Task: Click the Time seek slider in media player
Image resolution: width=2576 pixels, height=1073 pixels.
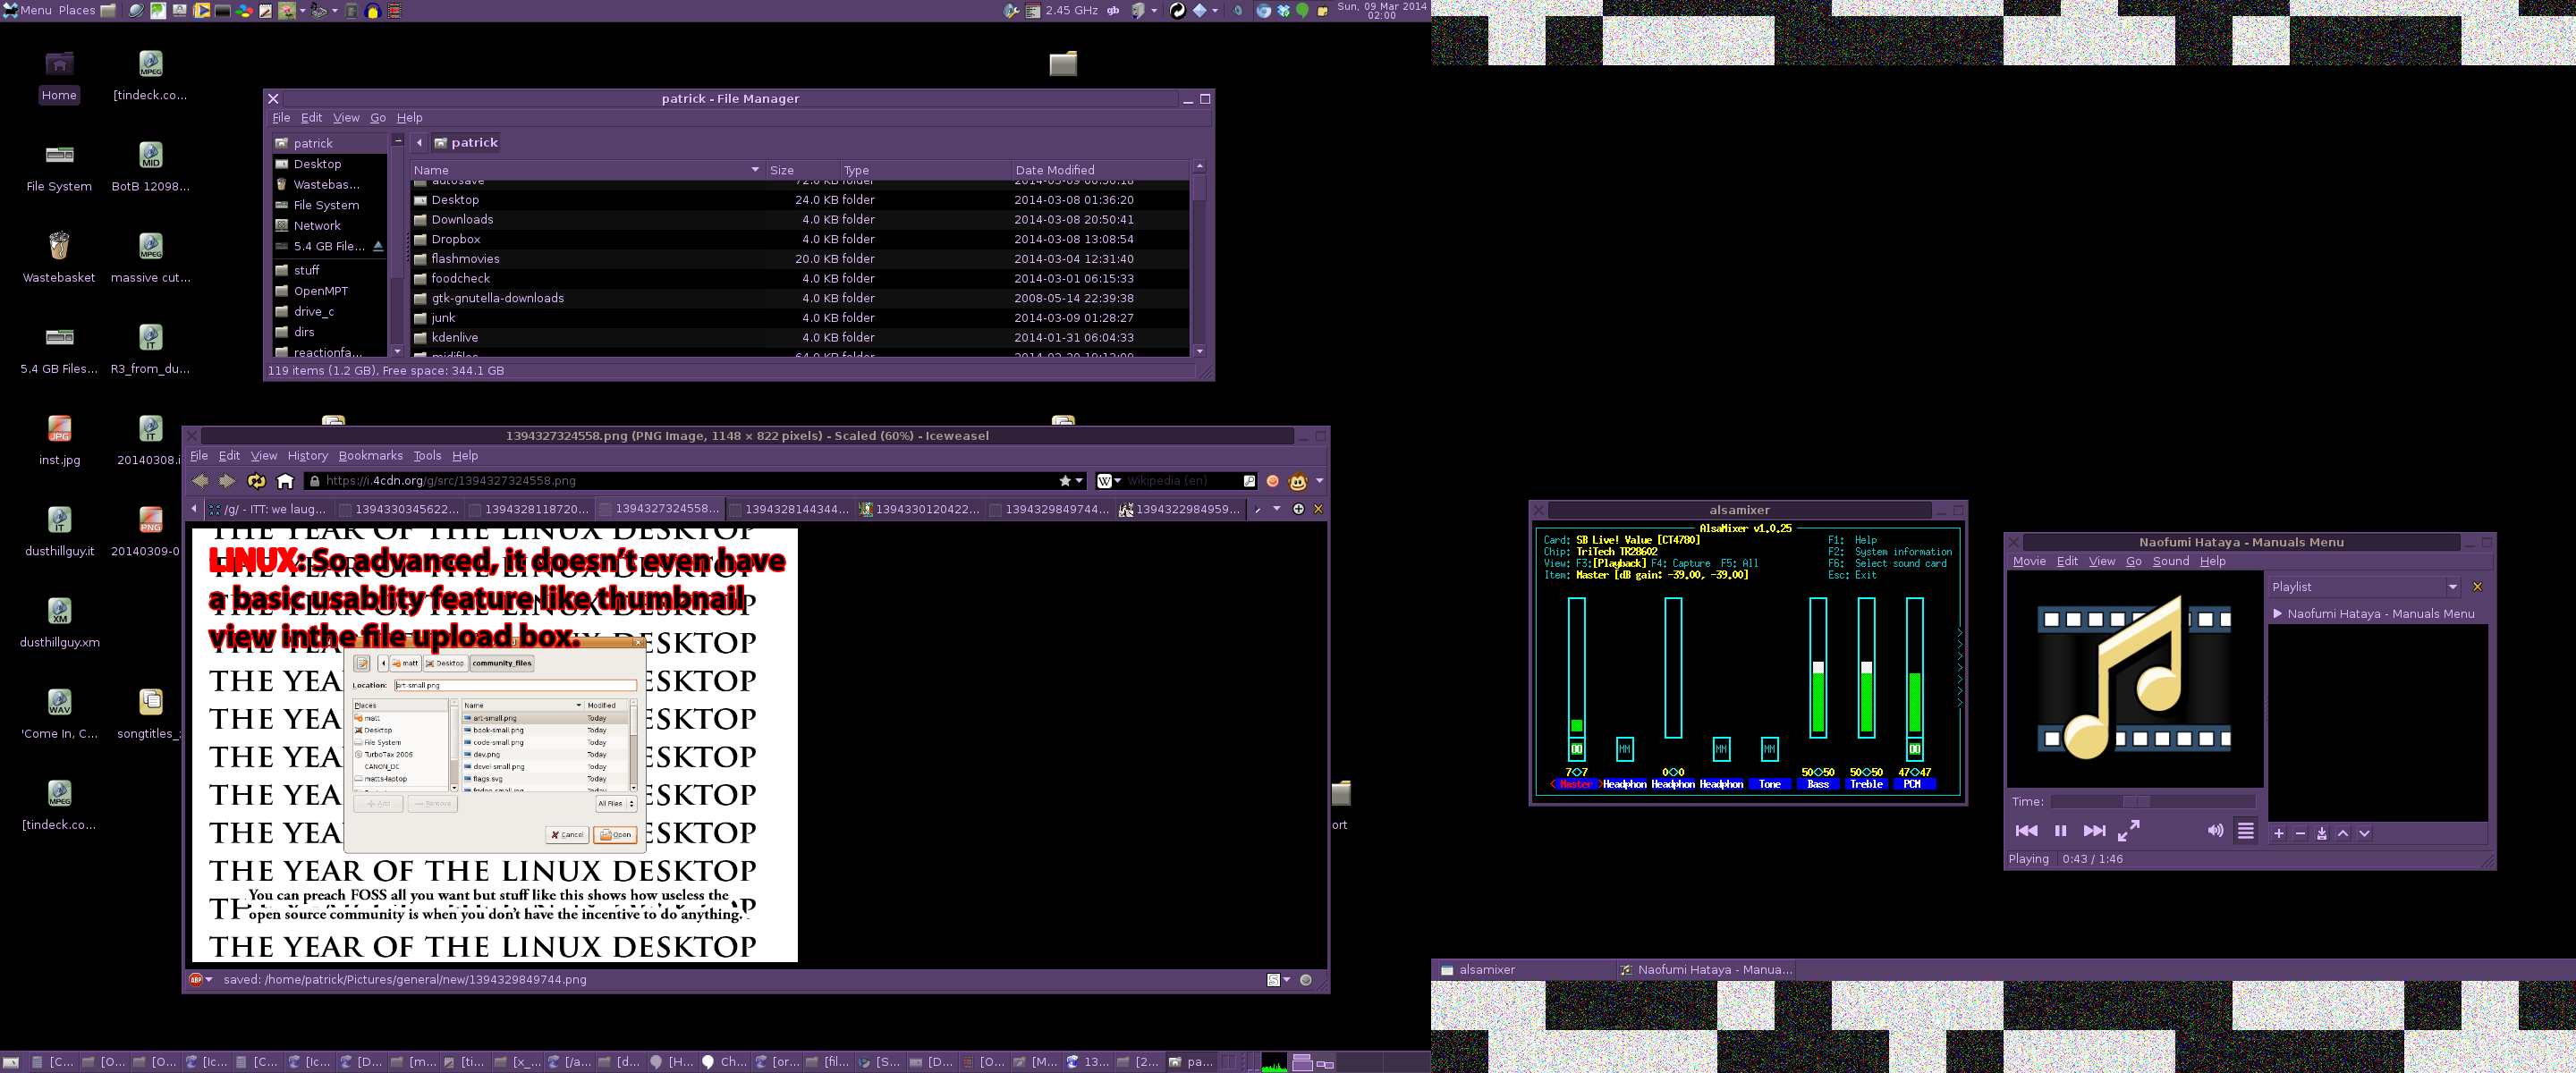Action: pyautogui.click(x=2152, y=801)
